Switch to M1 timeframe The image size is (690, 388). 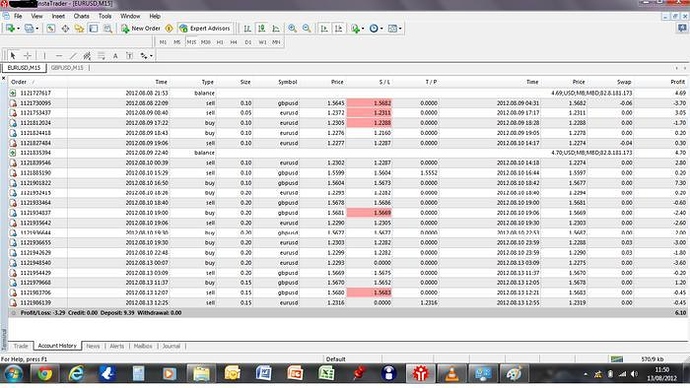[x=163, y=42]
